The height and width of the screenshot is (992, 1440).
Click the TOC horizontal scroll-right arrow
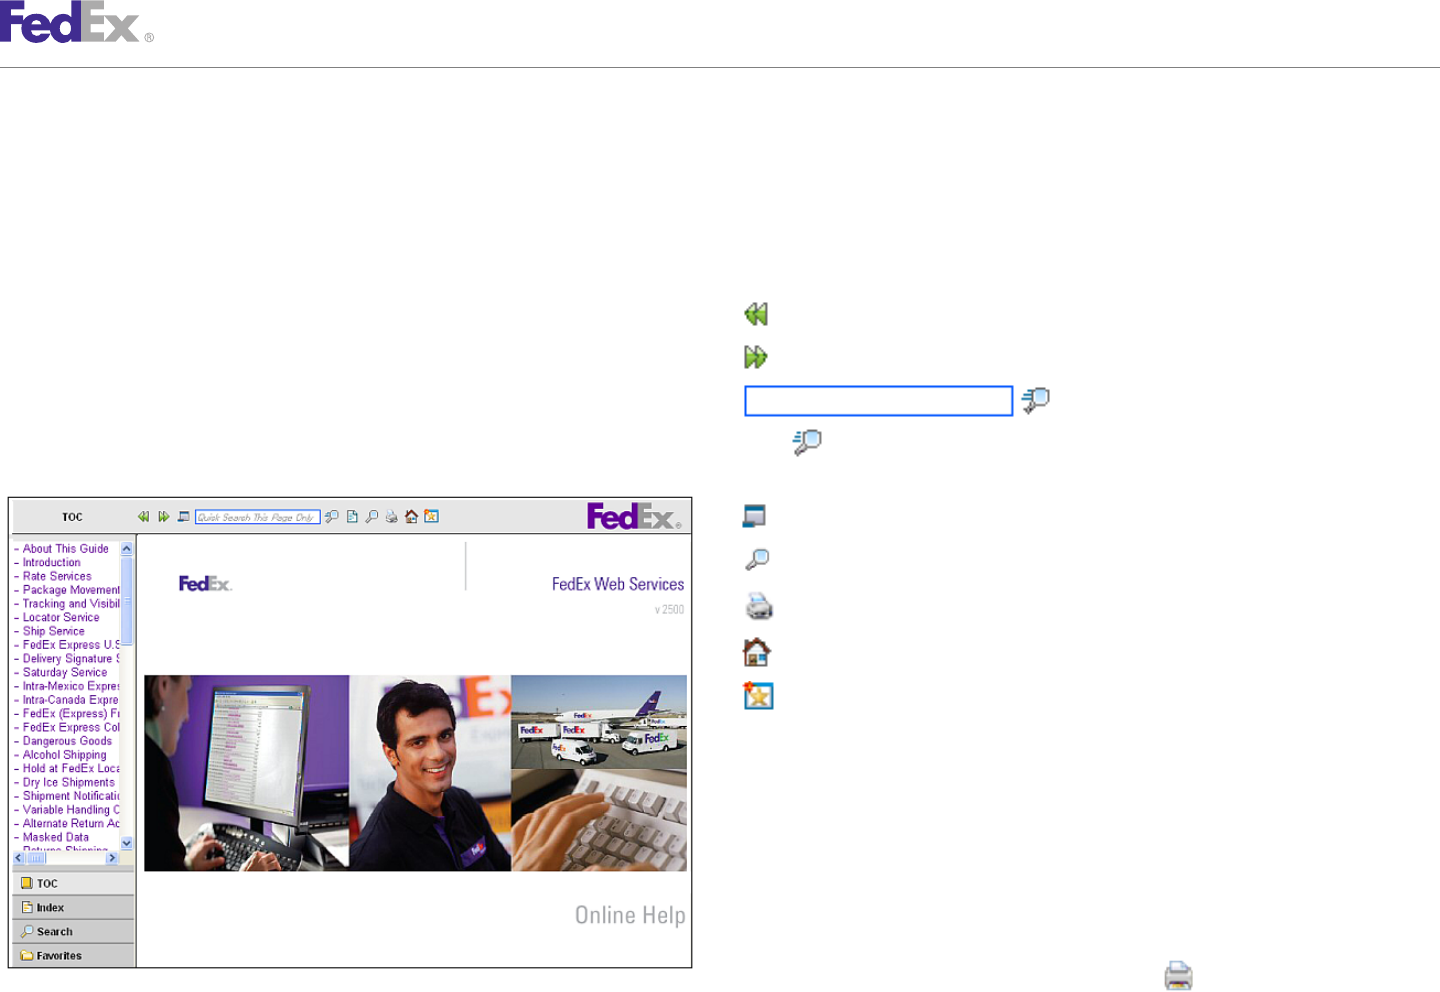(x=112, y=858)
